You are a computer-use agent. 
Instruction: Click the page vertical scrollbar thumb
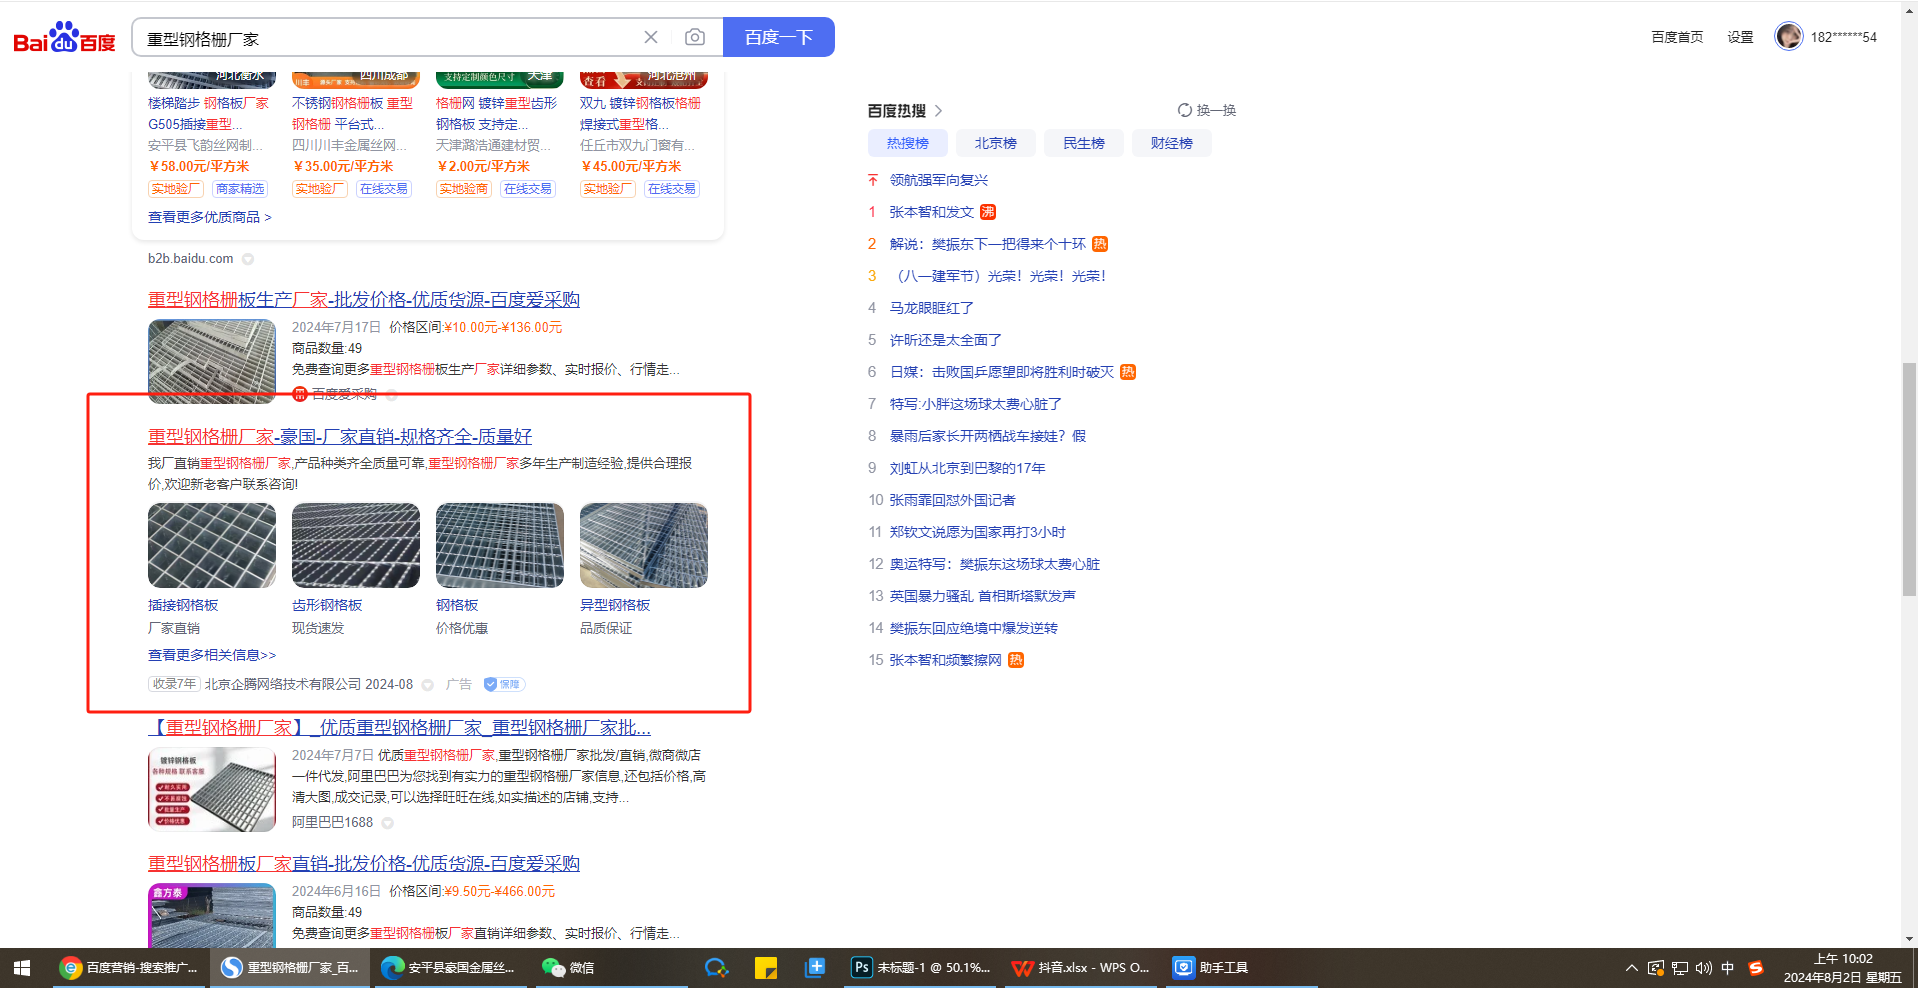[1909, 480]
